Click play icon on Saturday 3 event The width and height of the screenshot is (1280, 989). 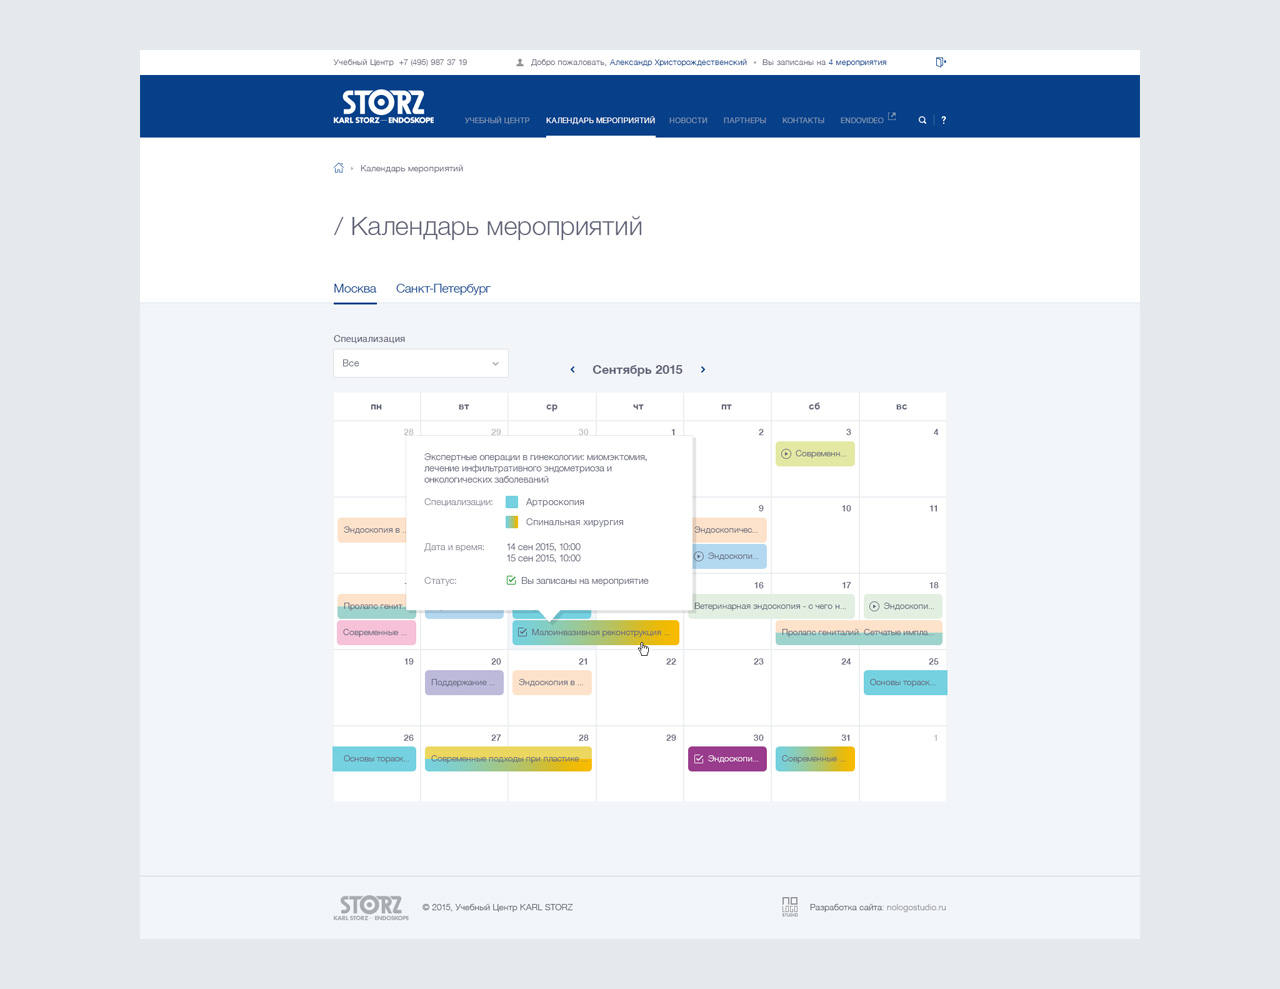click(786, 454)
